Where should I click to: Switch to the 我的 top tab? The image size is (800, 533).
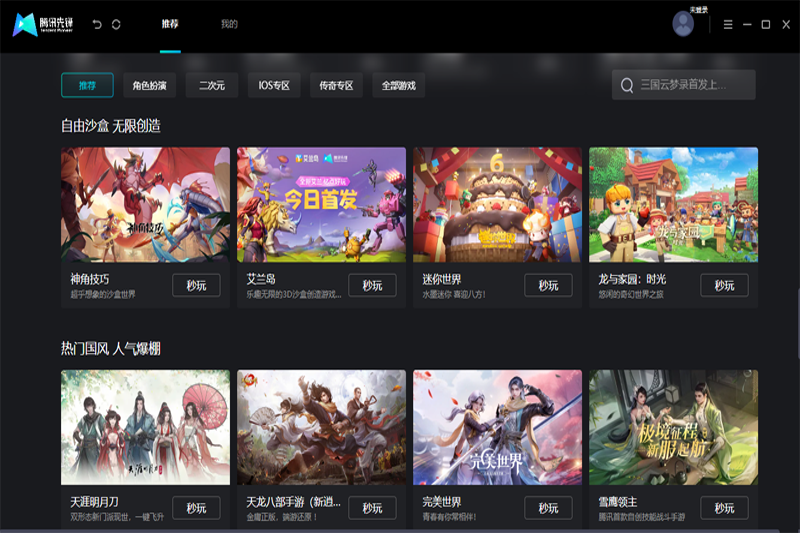point(229,23)
